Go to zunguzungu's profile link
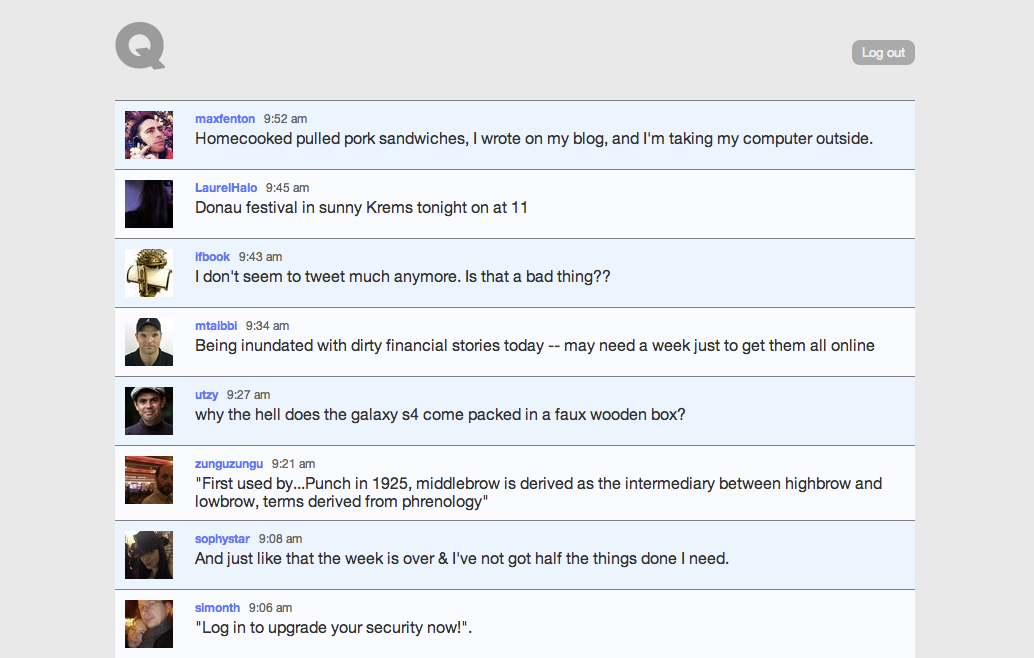 (x=229, y=464)
